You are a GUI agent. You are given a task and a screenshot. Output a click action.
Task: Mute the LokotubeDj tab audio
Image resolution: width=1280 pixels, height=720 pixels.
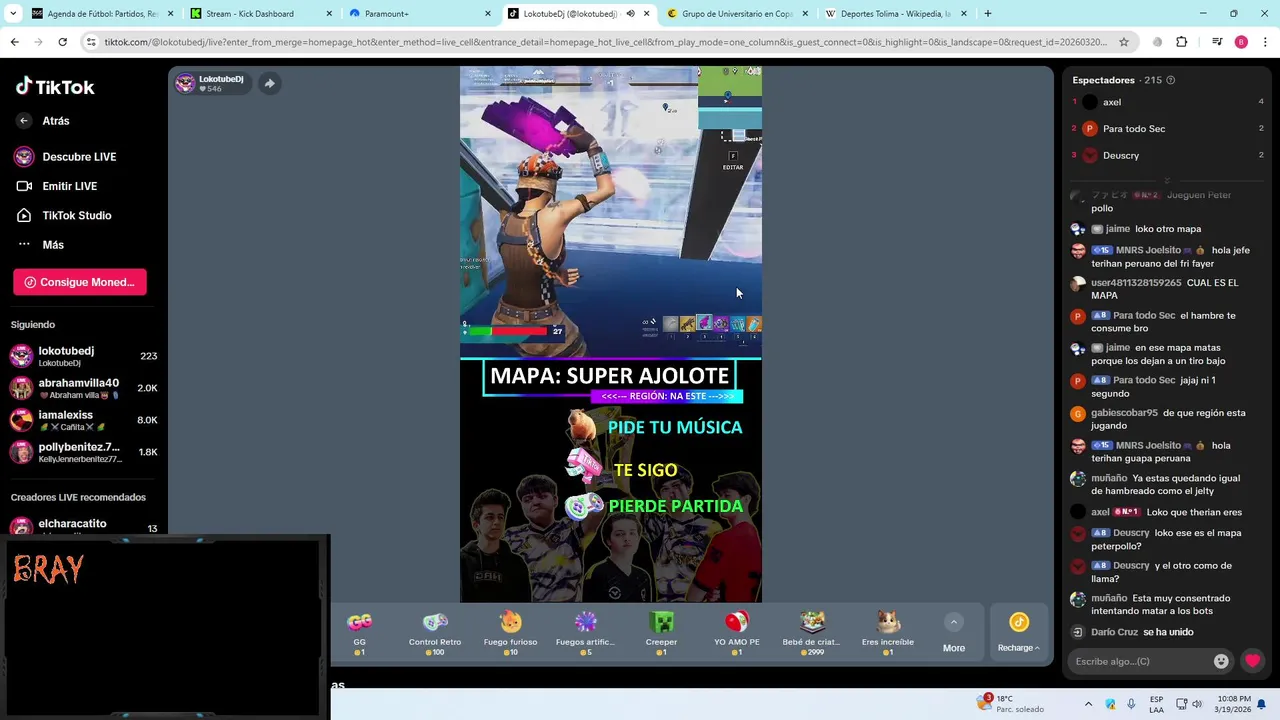[x=630, y=14]
